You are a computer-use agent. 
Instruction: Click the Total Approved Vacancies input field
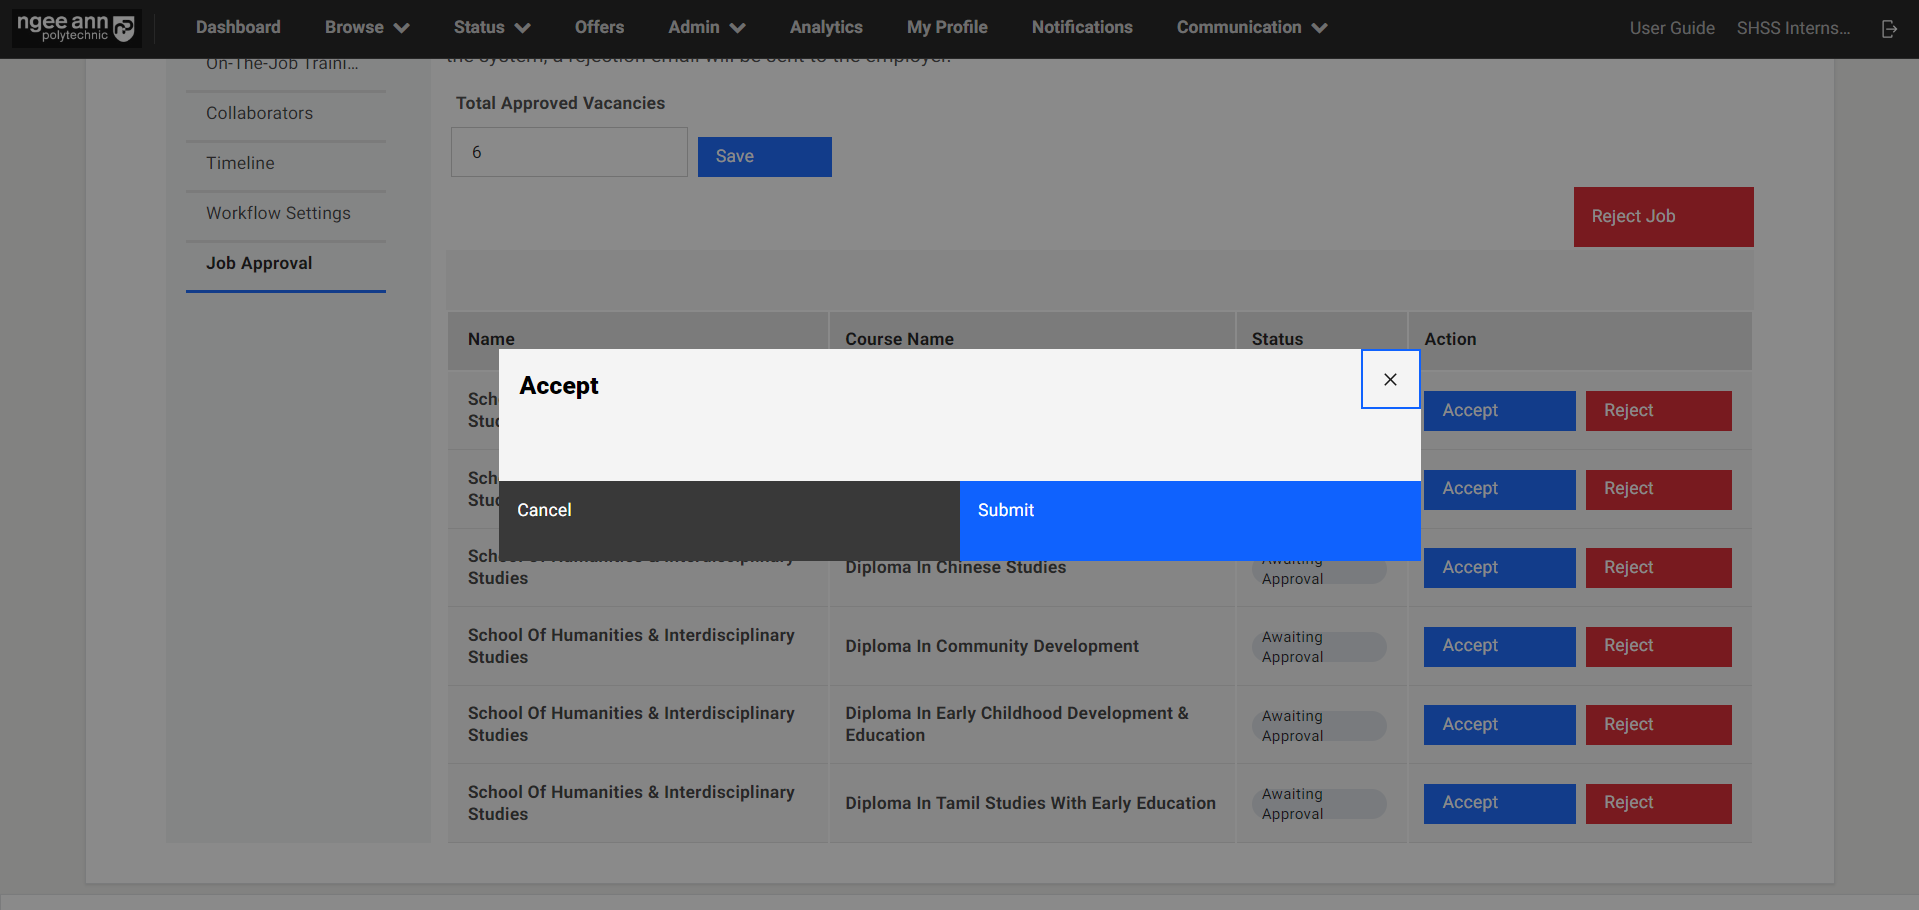click(x=568, y=152)
